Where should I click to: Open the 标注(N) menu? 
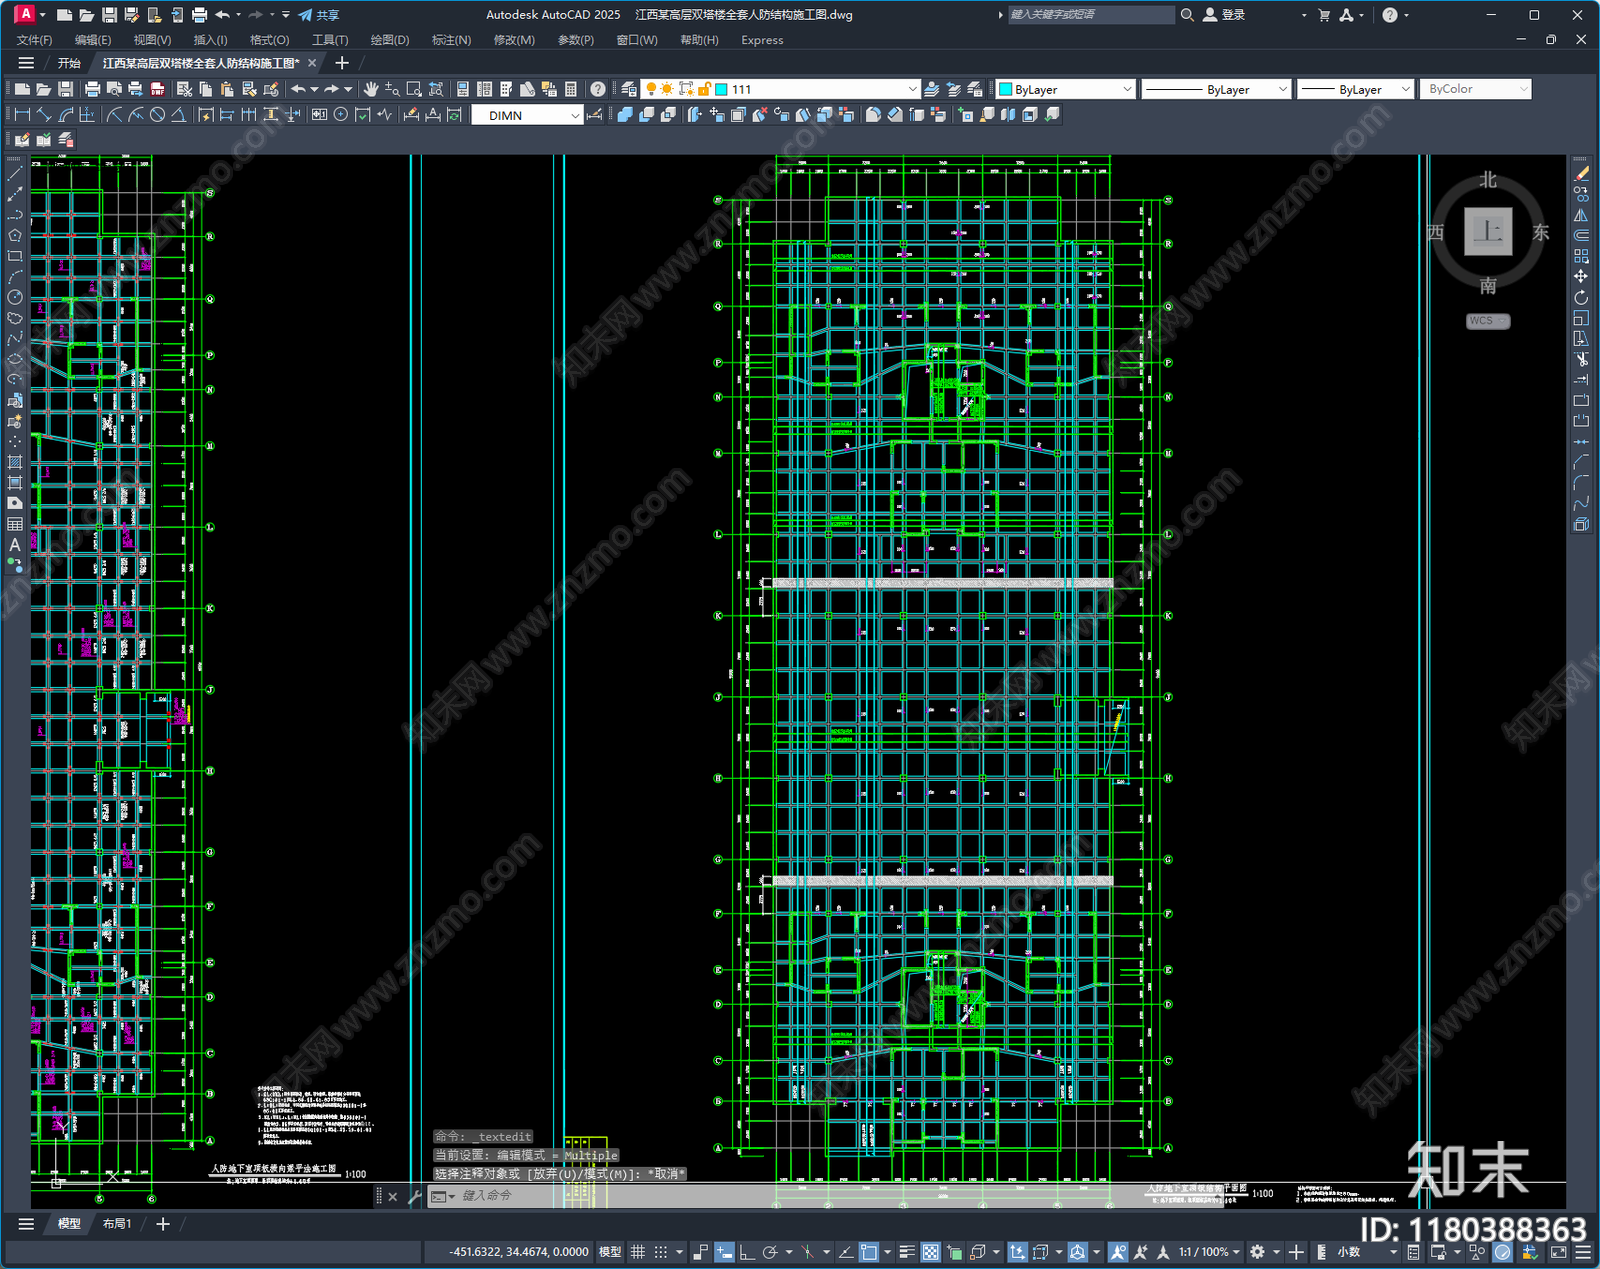451,40
